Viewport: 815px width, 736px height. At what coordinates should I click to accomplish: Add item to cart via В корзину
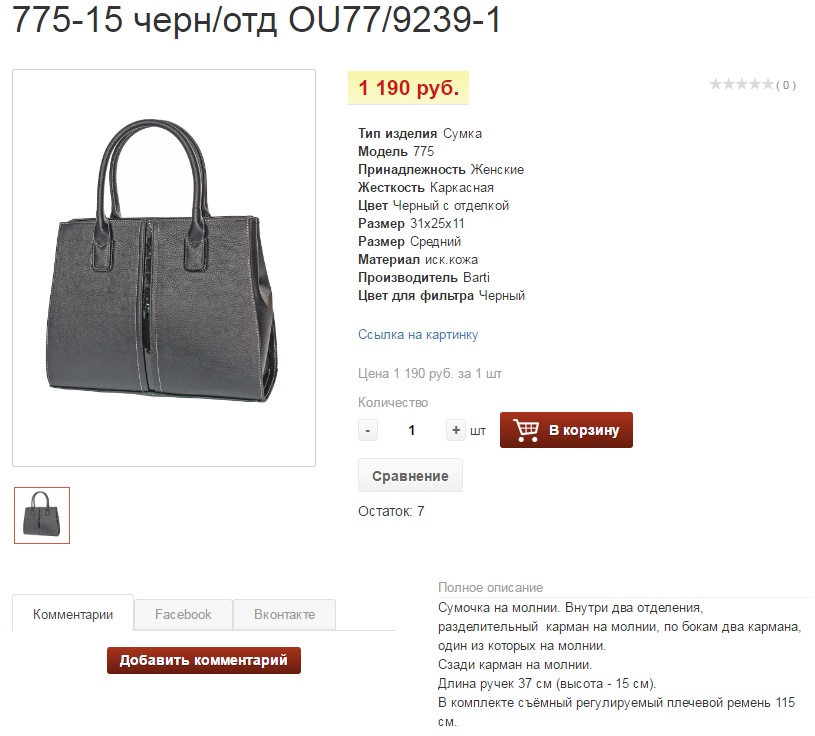[566, 430]
